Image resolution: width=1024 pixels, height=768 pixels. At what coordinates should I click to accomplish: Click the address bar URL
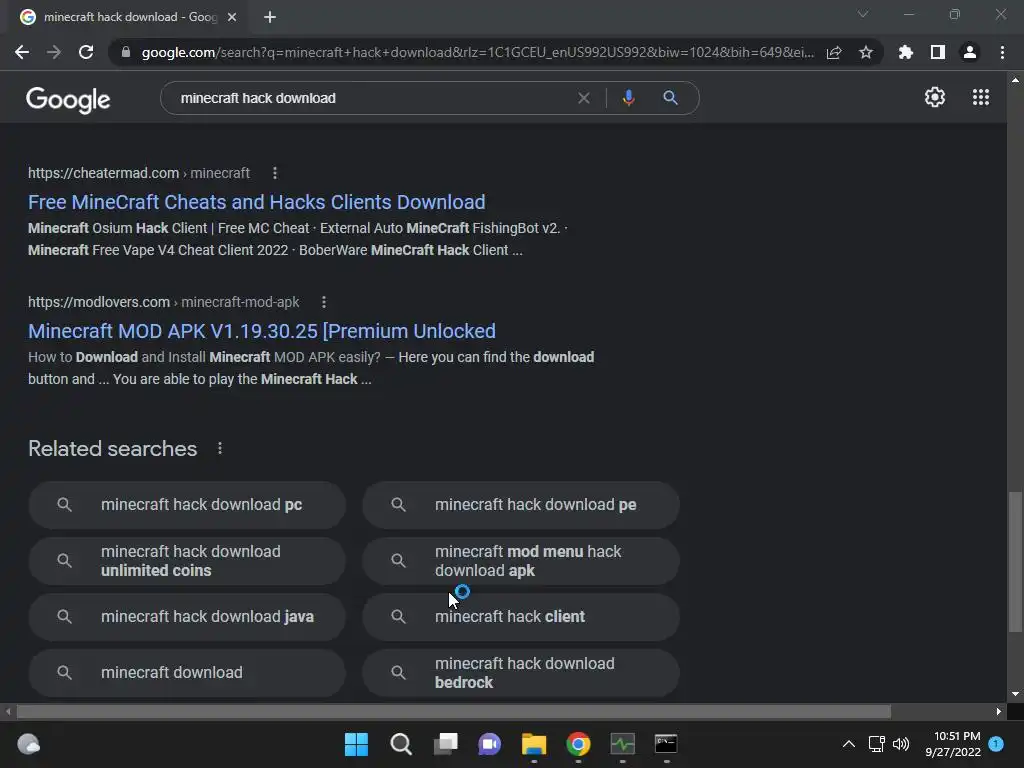click(478, 52)
